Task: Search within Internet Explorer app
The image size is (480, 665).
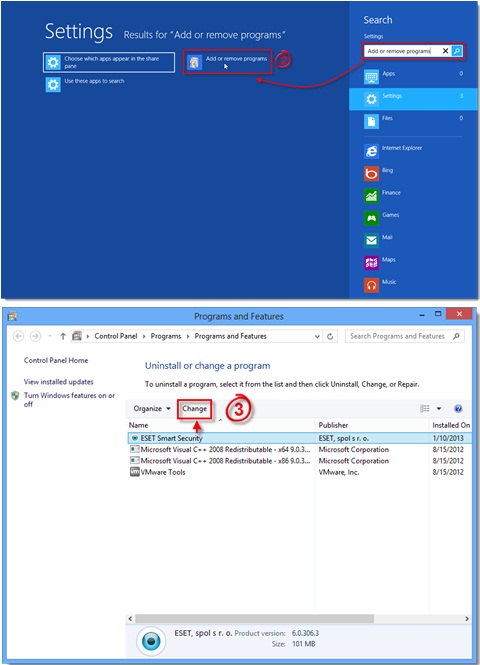Action: (393, 151)
